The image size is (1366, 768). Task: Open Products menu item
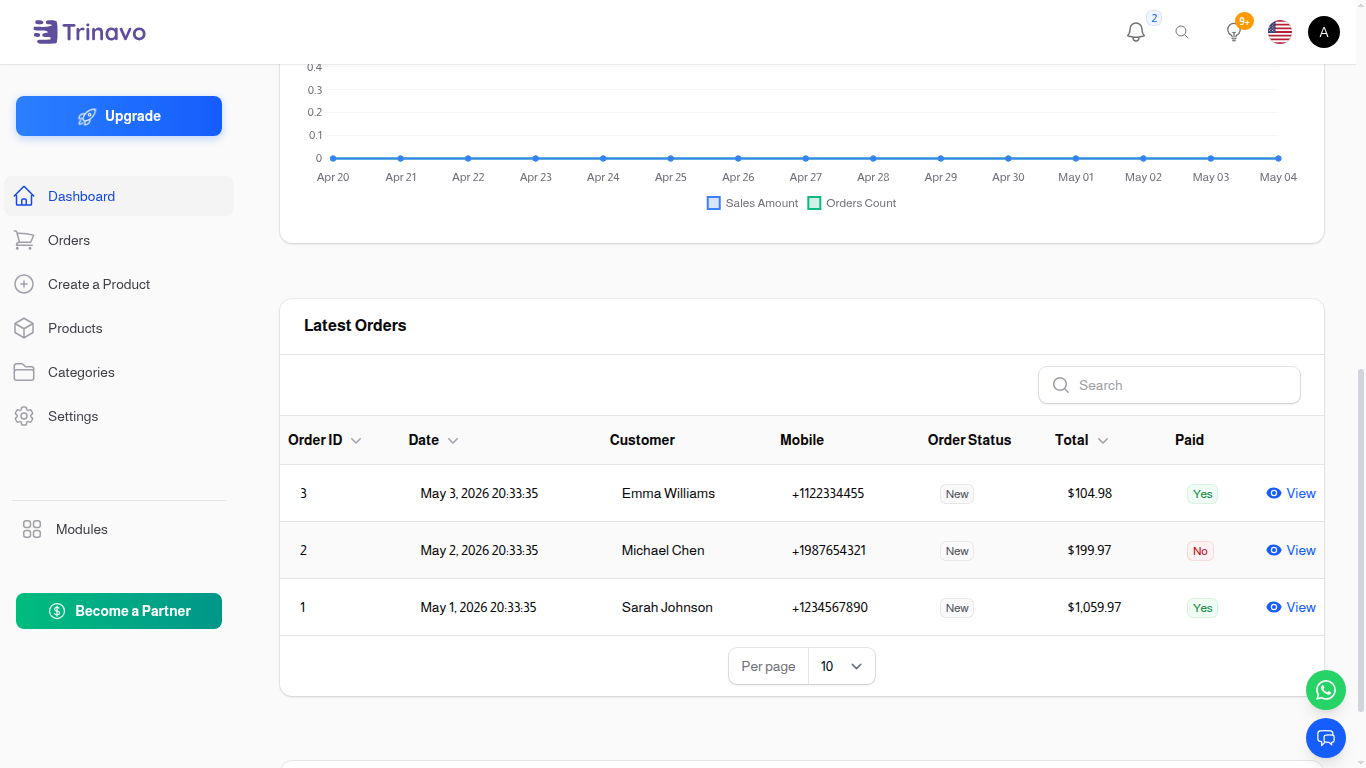point(119,328)
